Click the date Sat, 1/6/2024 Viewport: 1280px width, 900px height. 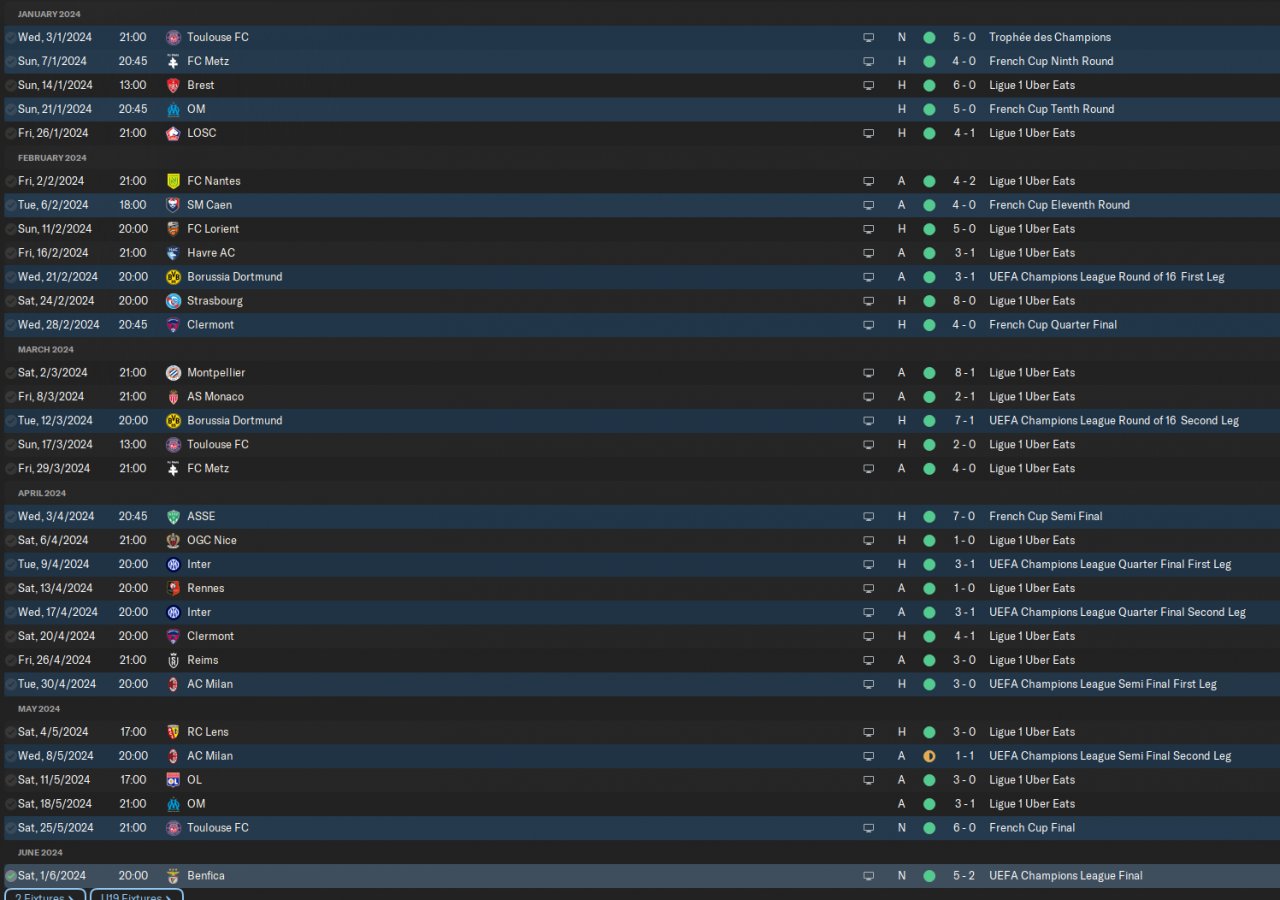tap(52, 877)
